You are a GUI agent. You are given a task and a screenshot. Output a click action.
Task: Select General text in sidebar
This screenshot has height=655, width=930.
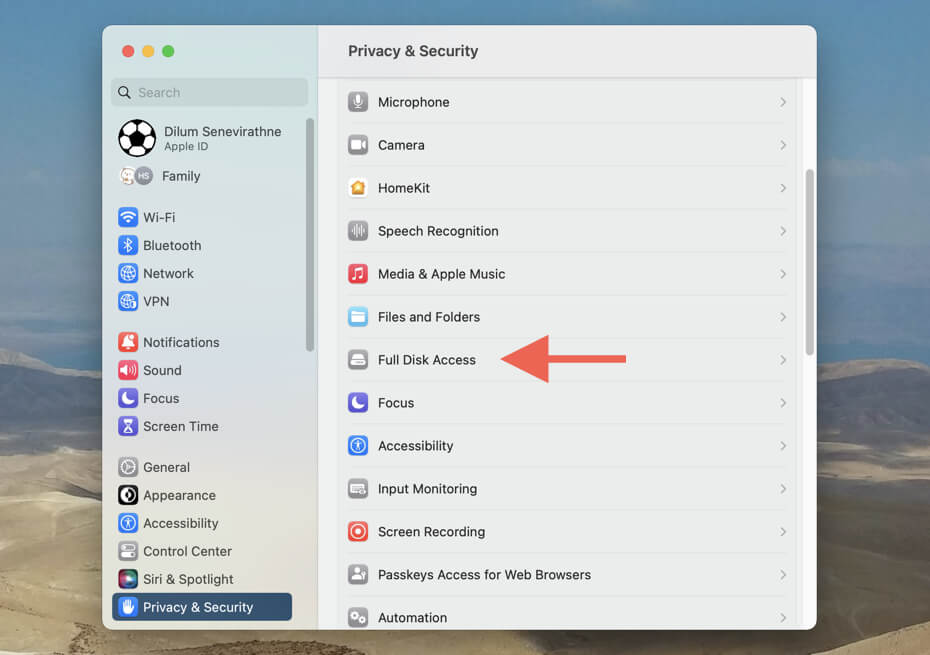coord(166,467)
